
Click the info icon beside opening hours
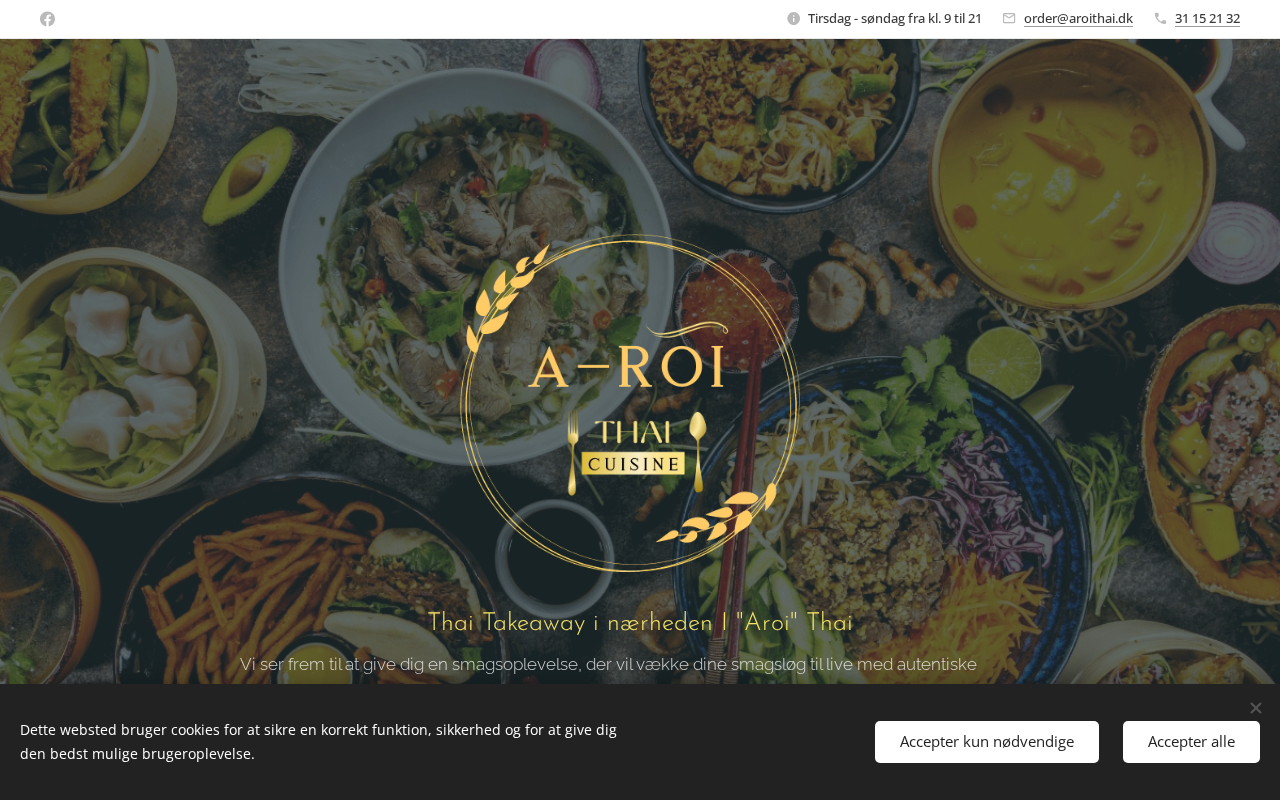[794, 18]
